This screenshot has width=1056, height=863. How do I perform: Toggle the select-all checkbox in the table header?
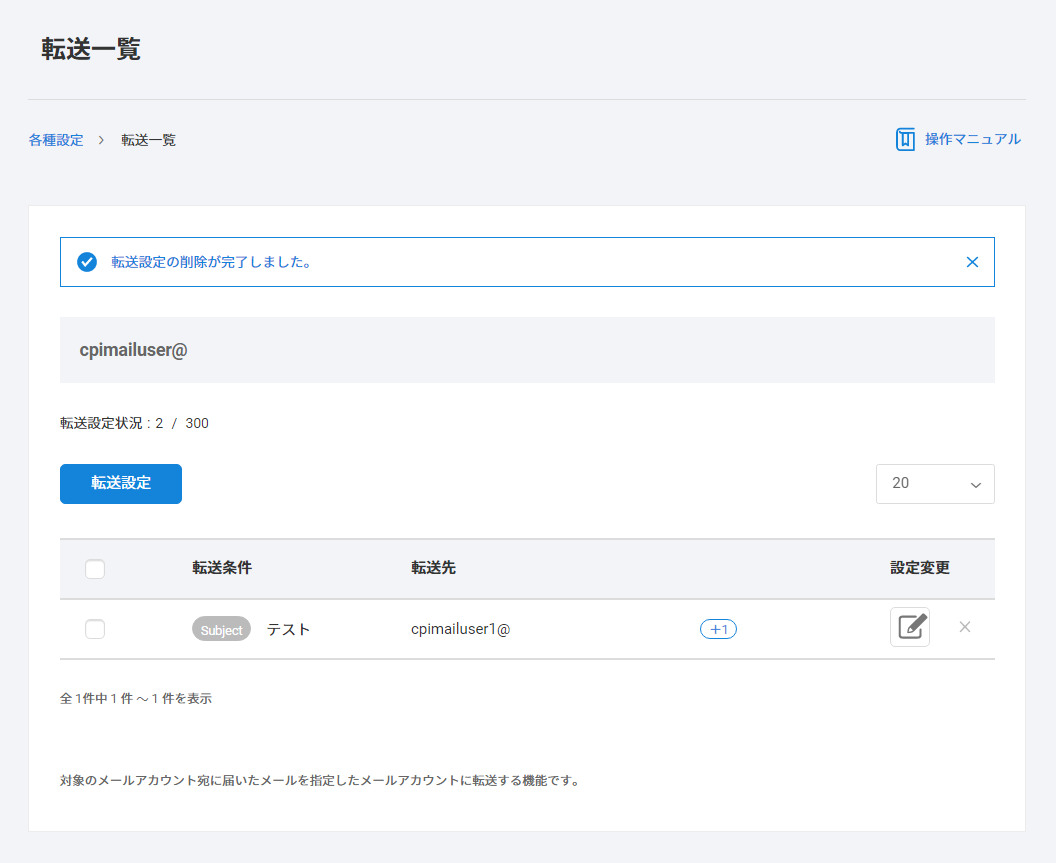click(95, 569)
